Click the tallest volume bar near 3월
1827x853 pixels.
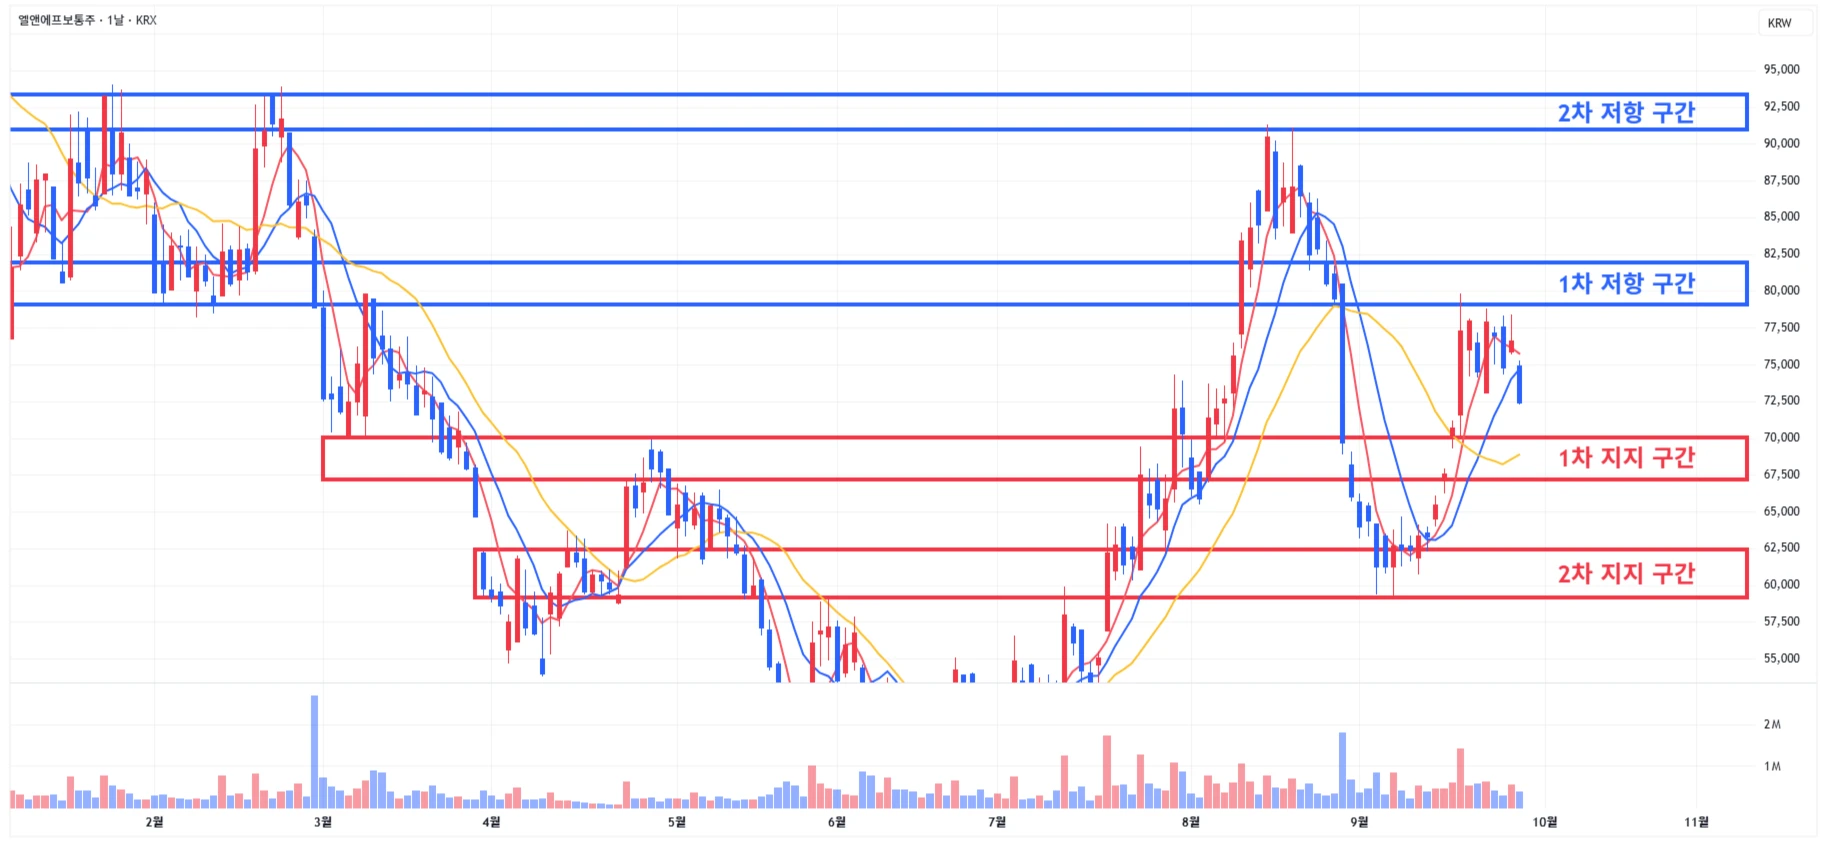click(x=314, y=752)
